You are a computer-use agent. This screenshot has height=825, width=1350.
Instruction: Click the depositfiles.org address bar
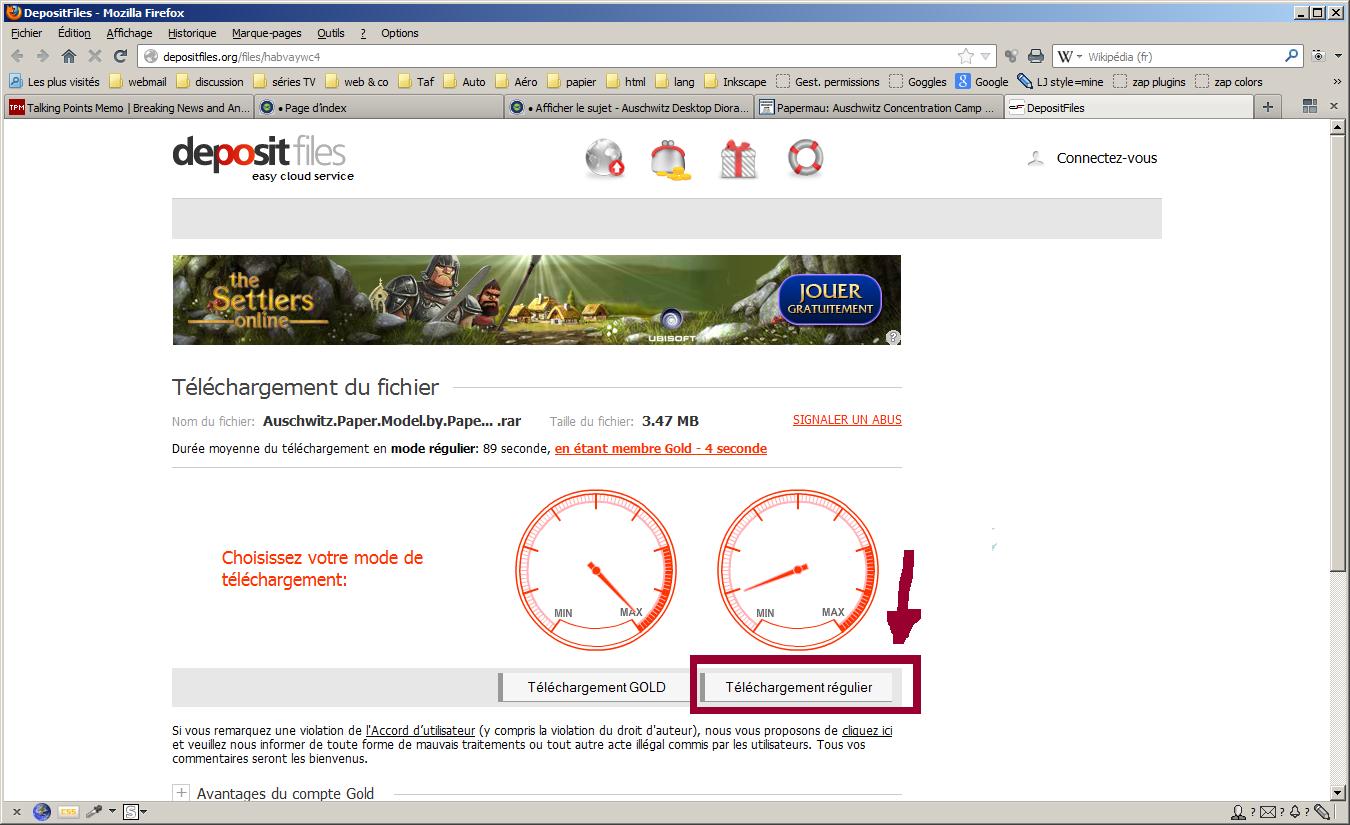pyautogui.click(x=550, y=56)
